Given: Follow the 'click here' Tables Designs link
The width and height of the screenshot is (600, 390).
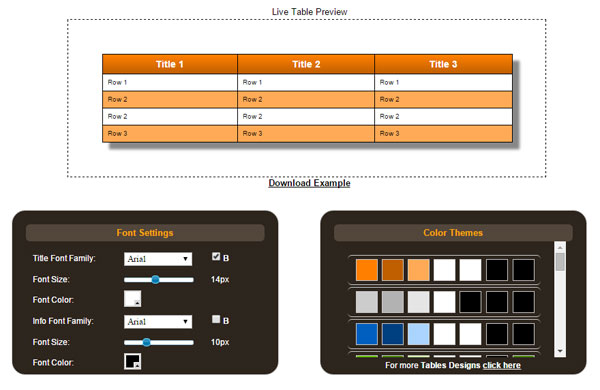Looking at the screenshot, I should (502, 365).
